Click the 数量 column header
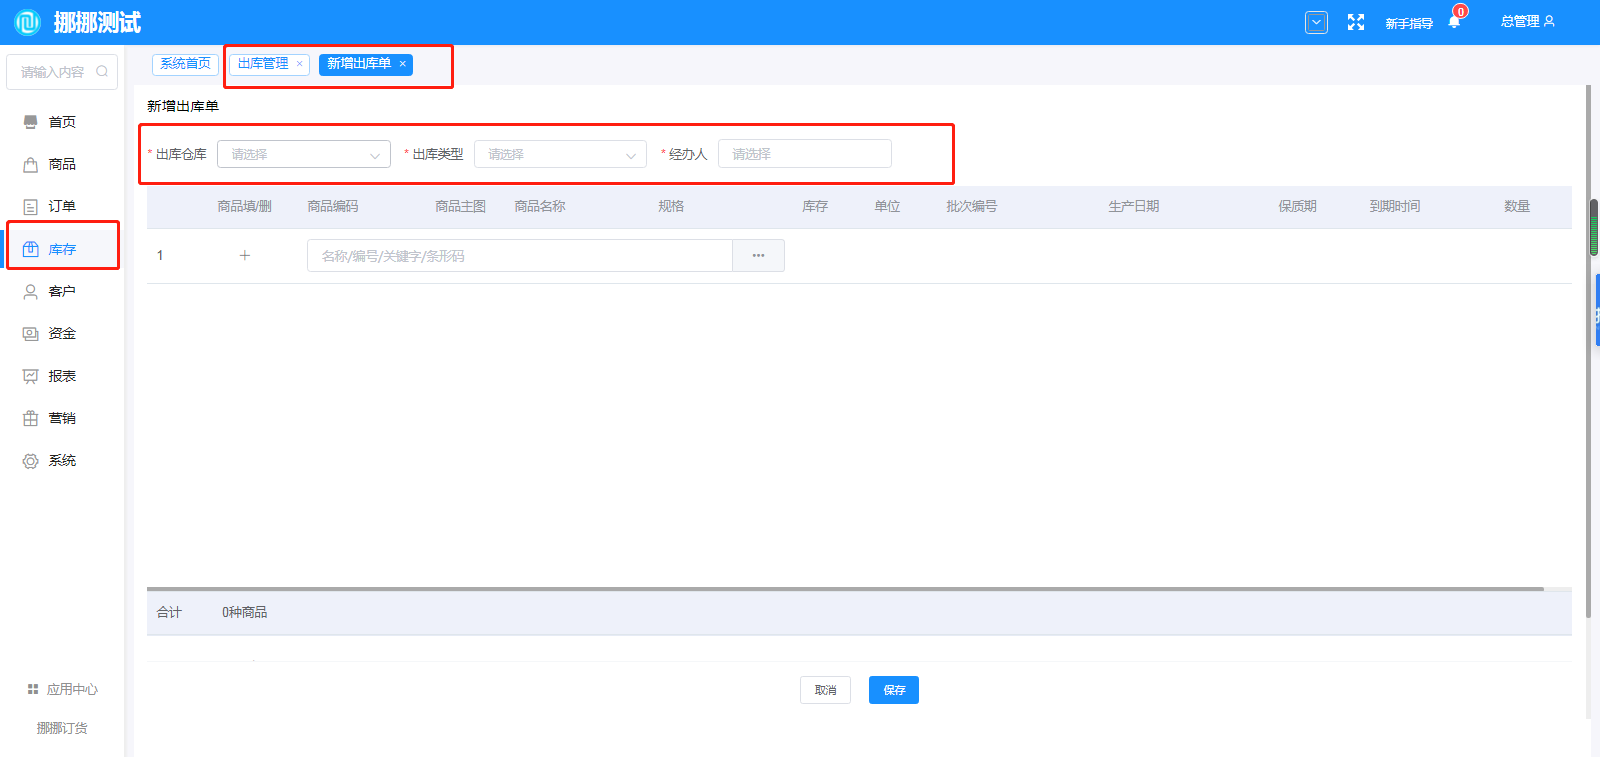Screen dimensions: 1600x757 point(1517,206)
